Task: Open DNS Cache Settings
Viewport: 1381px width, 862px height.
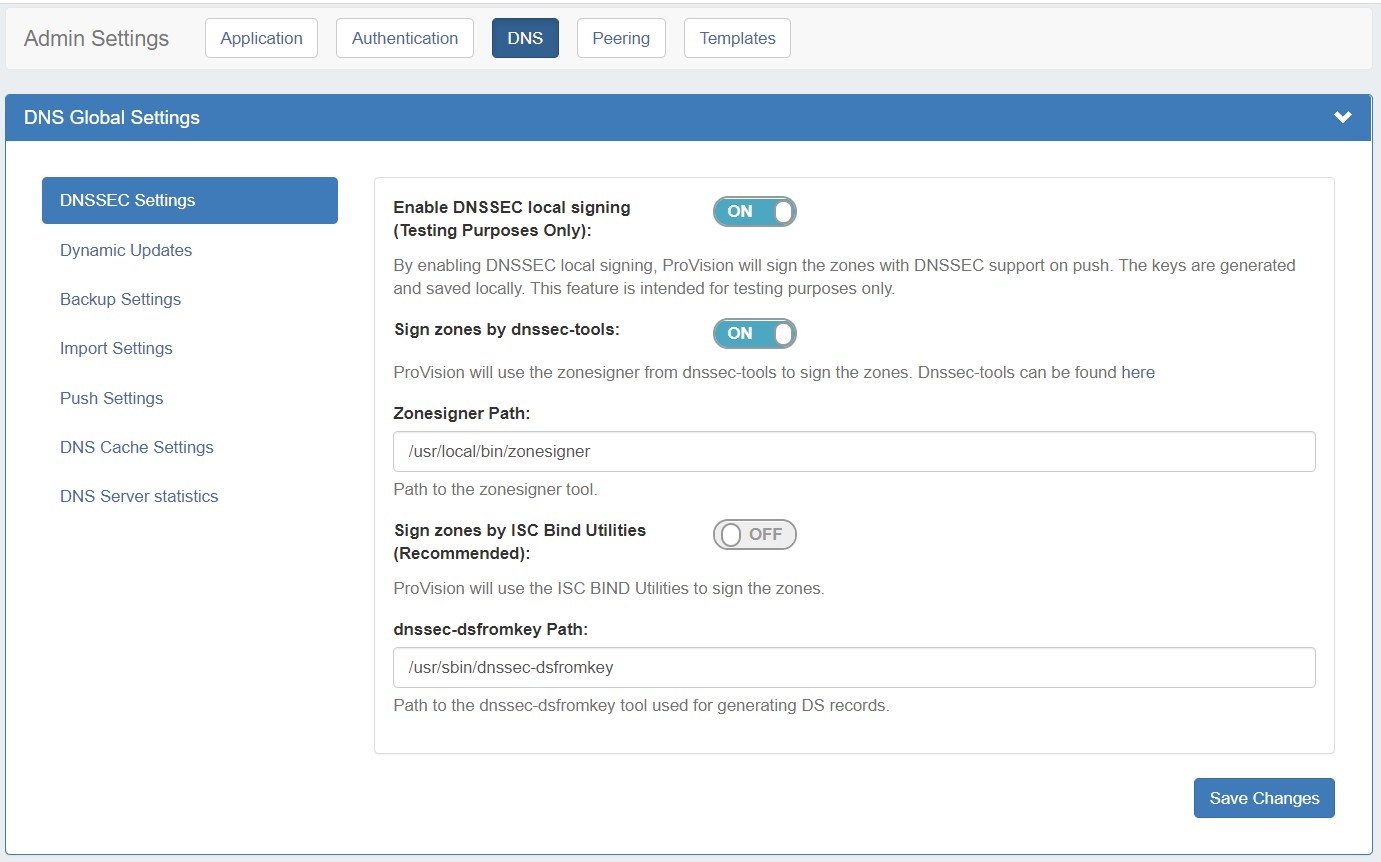Action: (x=137, y=448)
